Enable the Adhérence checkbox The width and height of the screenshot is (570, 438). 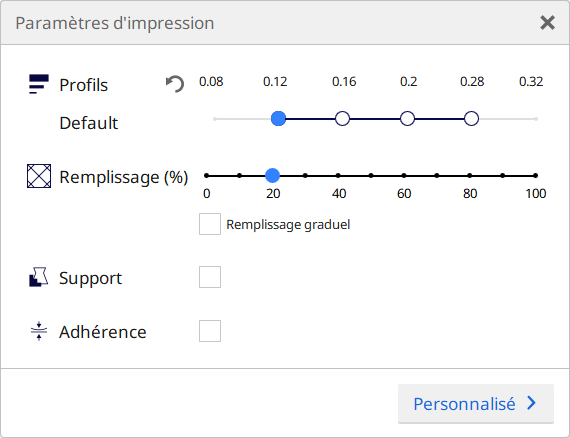210,331
